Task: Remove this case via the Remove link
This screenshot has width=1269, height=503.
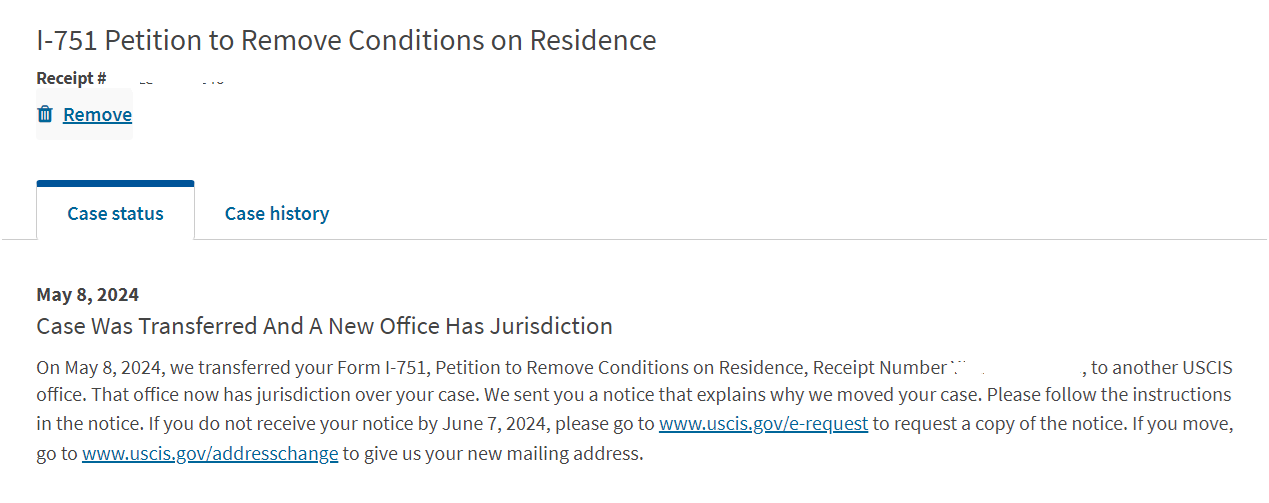Action: tap(97, 114)
